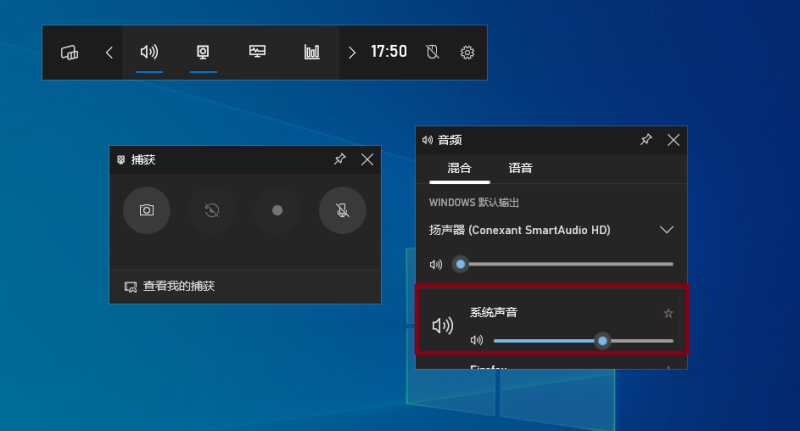Close the 捕获 capture widget
The height and width of the screenshot is (431, 800).
coord(367,160)
